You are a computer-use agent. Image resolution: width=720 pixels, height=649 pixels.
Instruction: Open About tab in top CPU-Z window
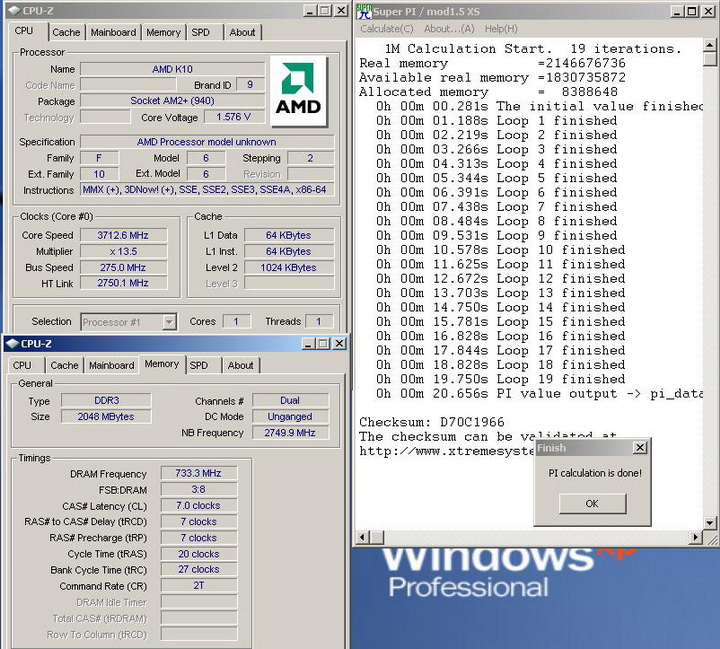(x=242, y=33)
